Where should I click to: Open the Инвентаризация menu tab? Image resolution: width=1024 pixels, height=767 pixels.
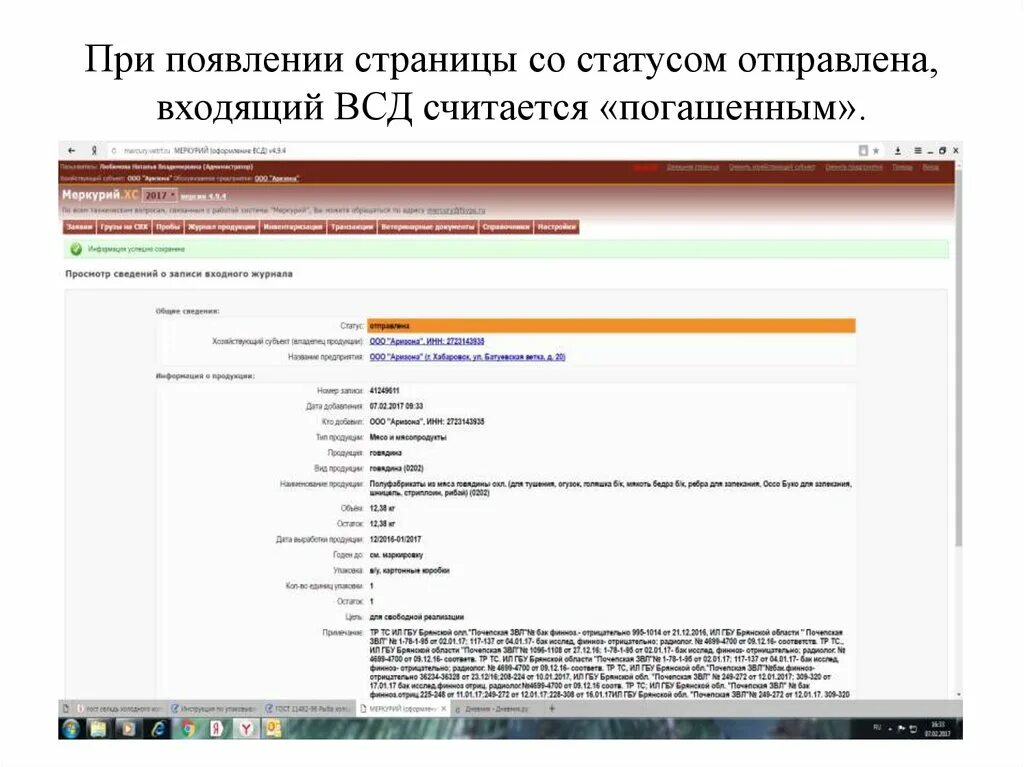point(293,227)
